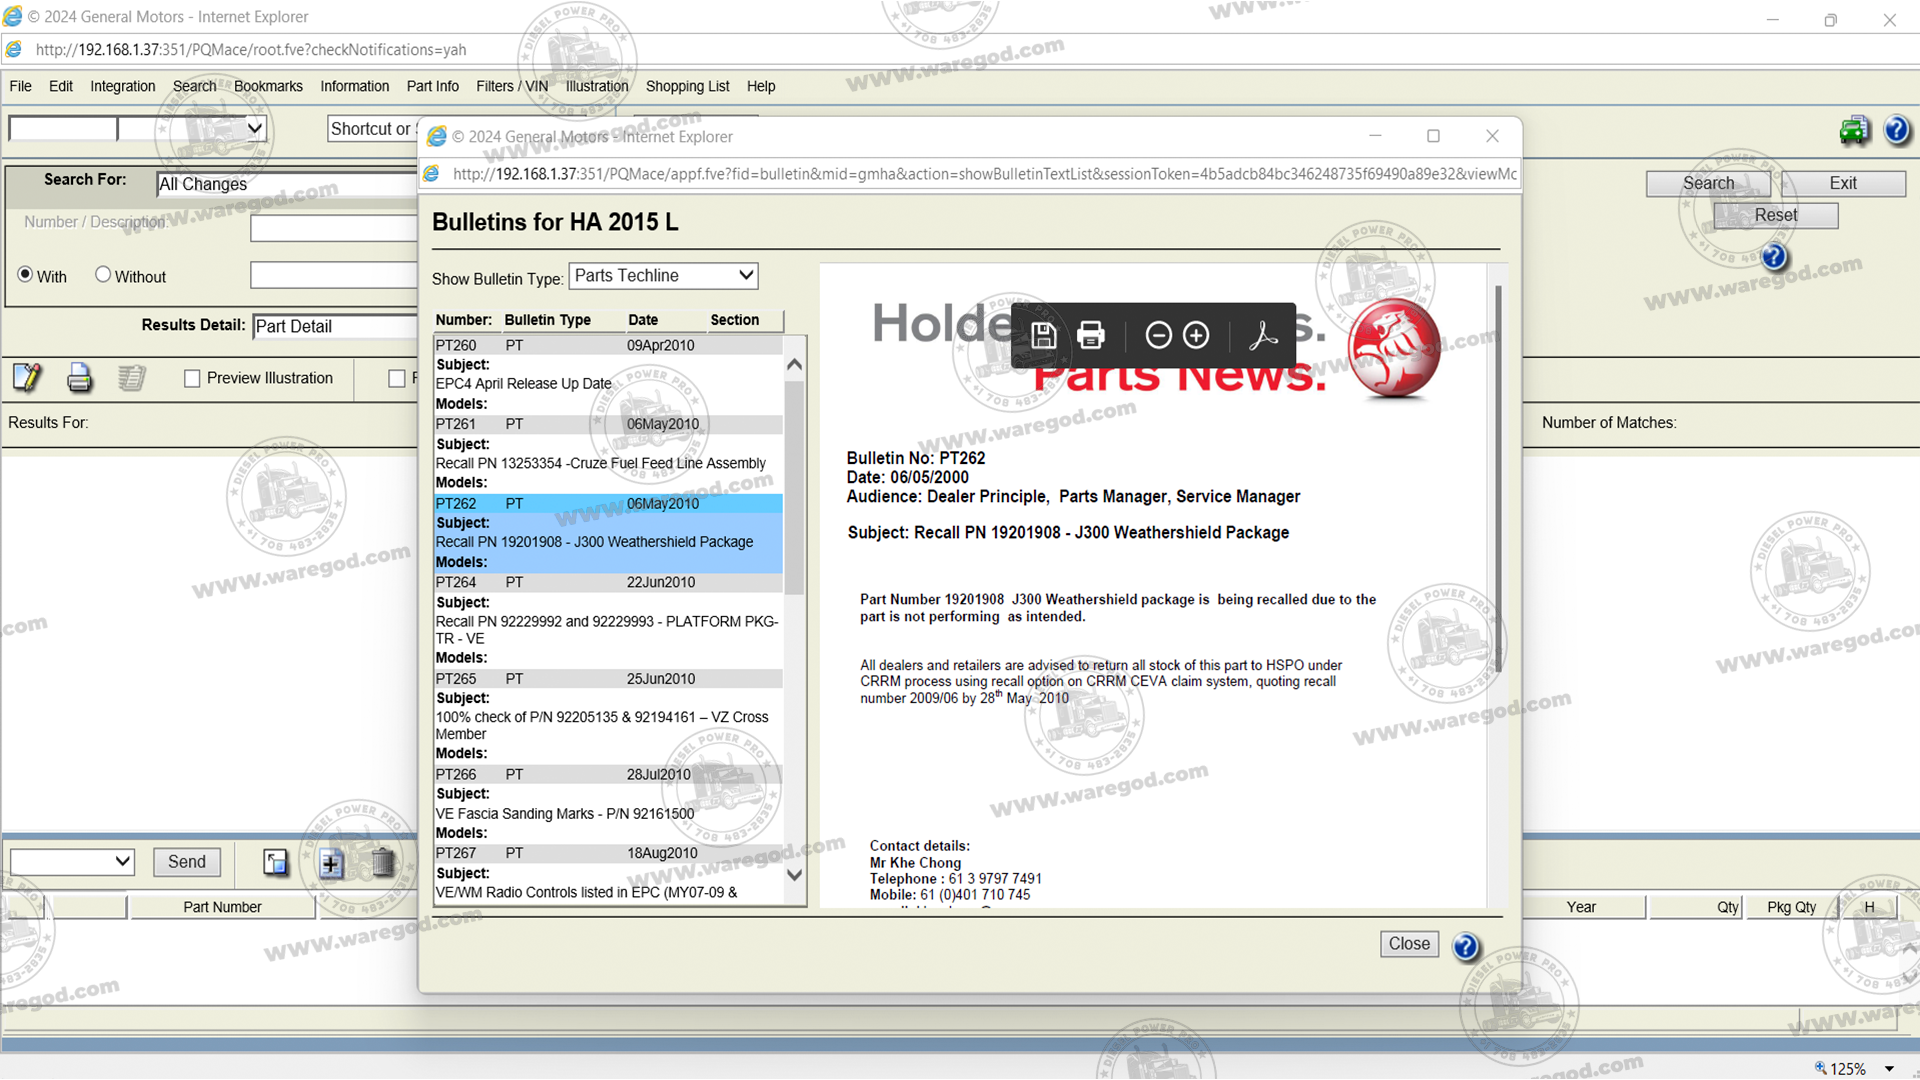Open the Shopping List menu
Image resolution: width=1920 pixels, height=1080 pixels.
tap(687, 87)
